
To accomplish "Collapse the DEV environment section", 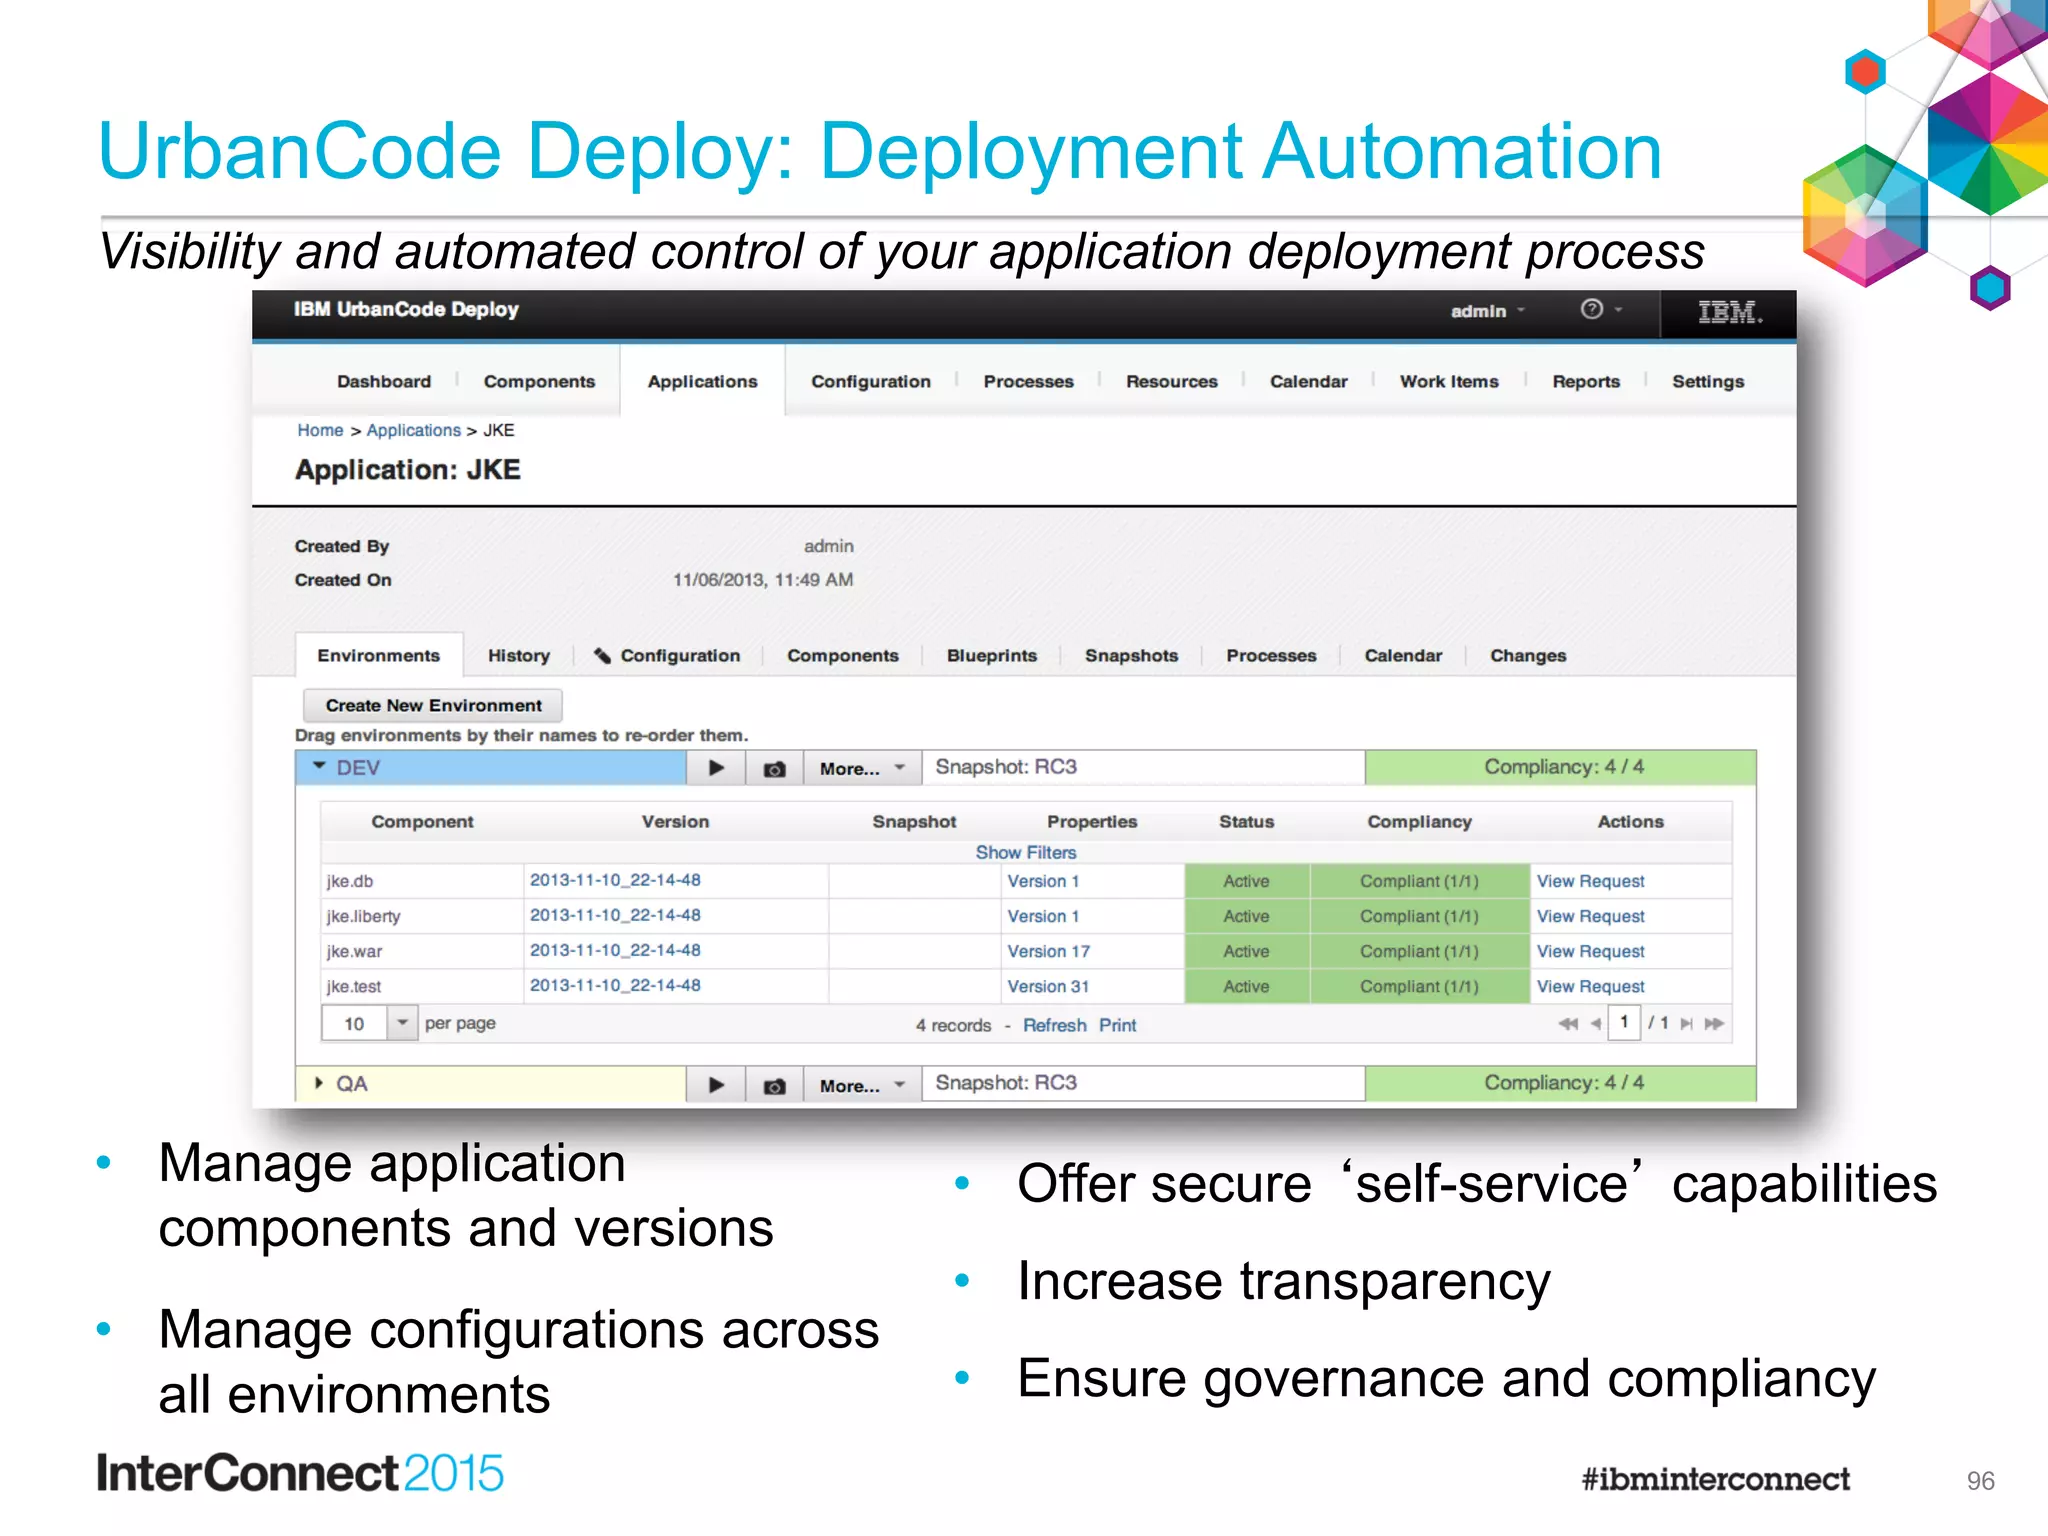I will click(x=319, y=766).
